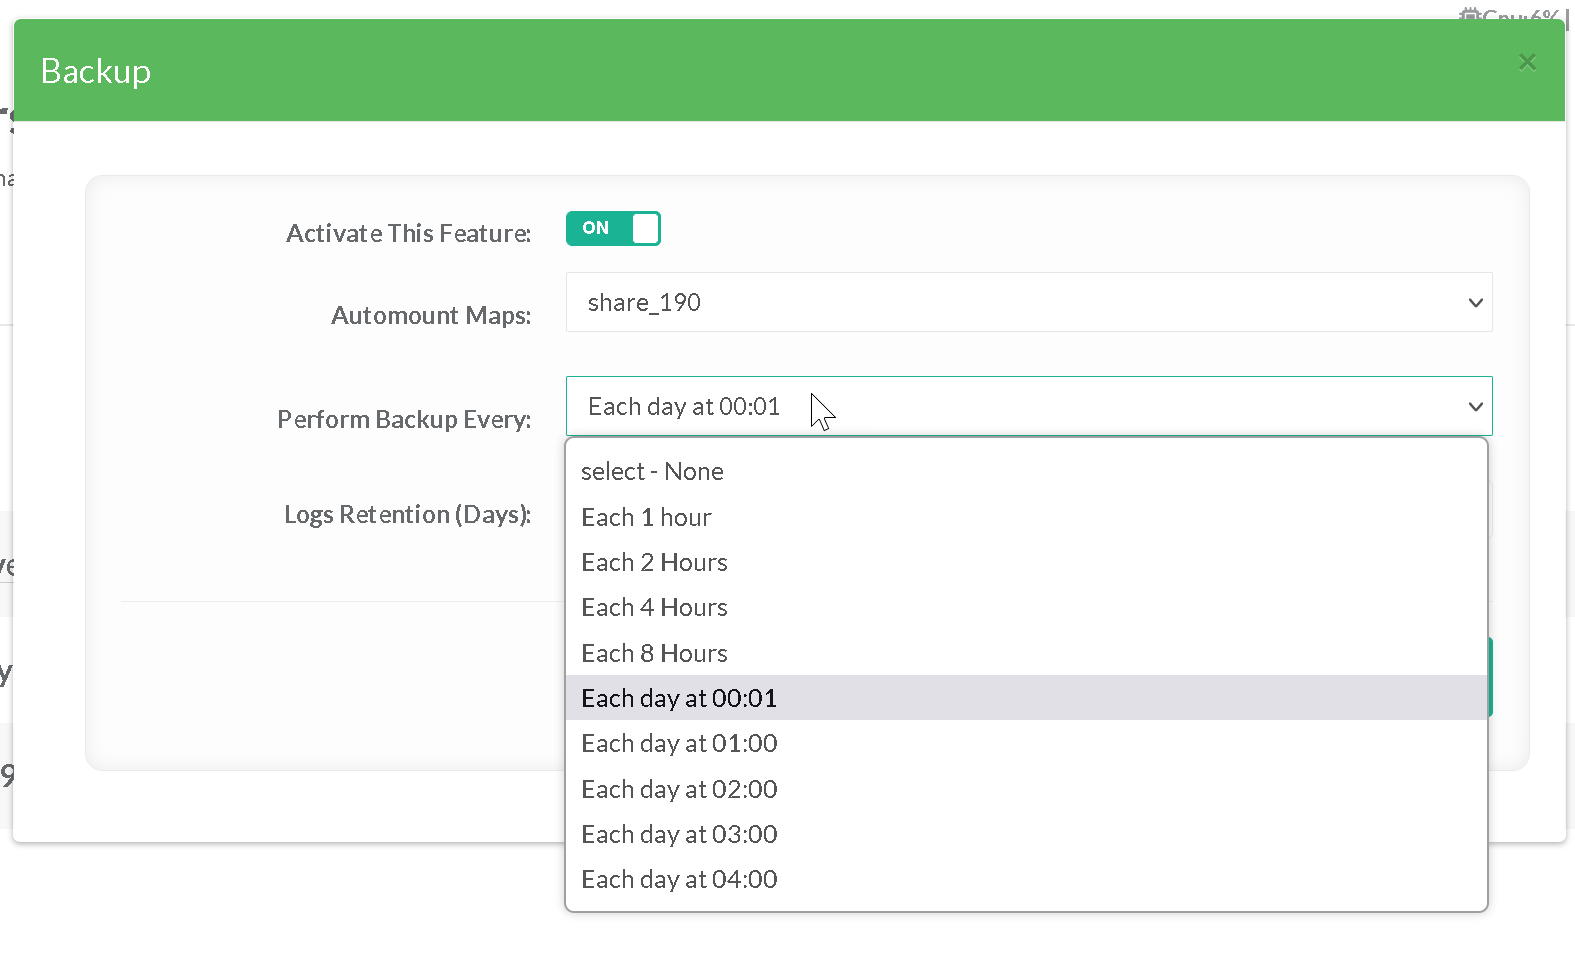Viewport: 1575px width, 956px height.
Task: Choose 'Each day at 03:00' schedule
Action: click(679, 834)
